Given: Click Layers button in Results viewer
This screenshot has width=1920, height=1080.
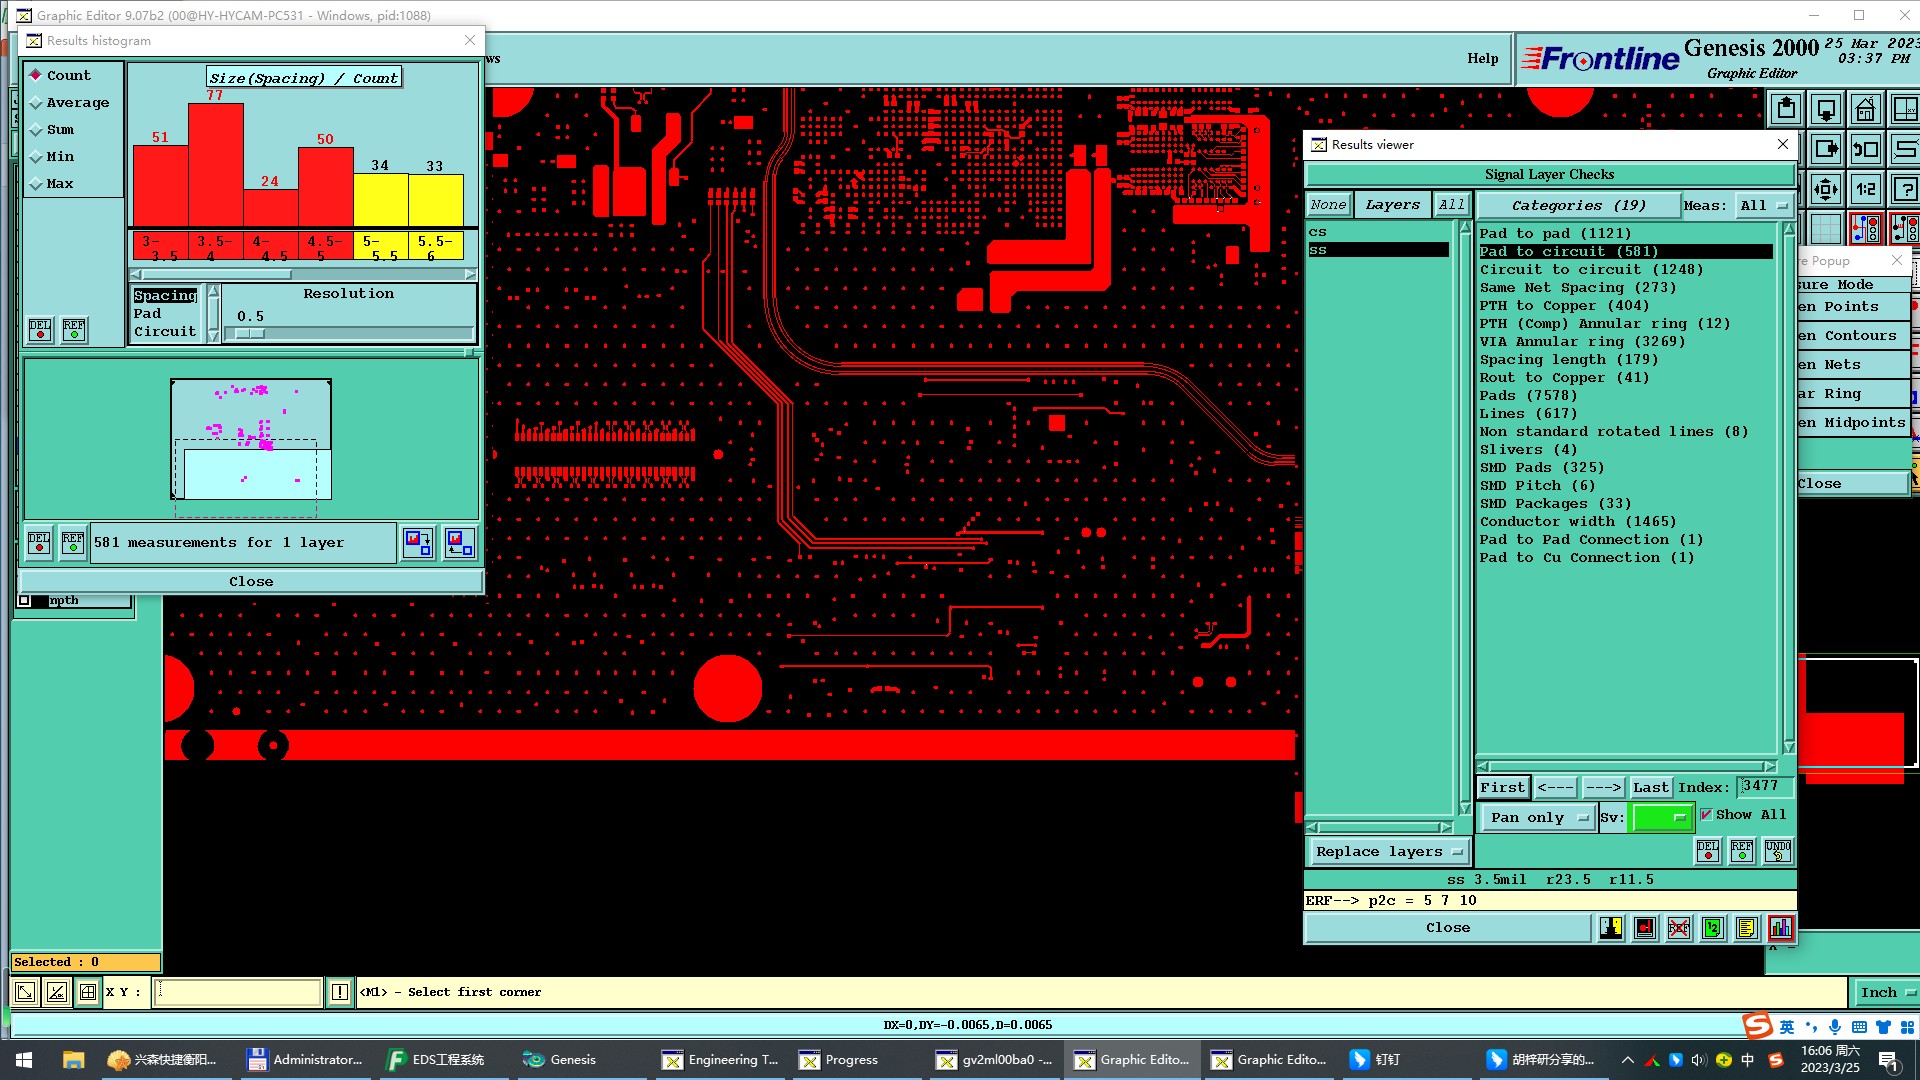Looking at the screenshot, I should (1392, 204).
